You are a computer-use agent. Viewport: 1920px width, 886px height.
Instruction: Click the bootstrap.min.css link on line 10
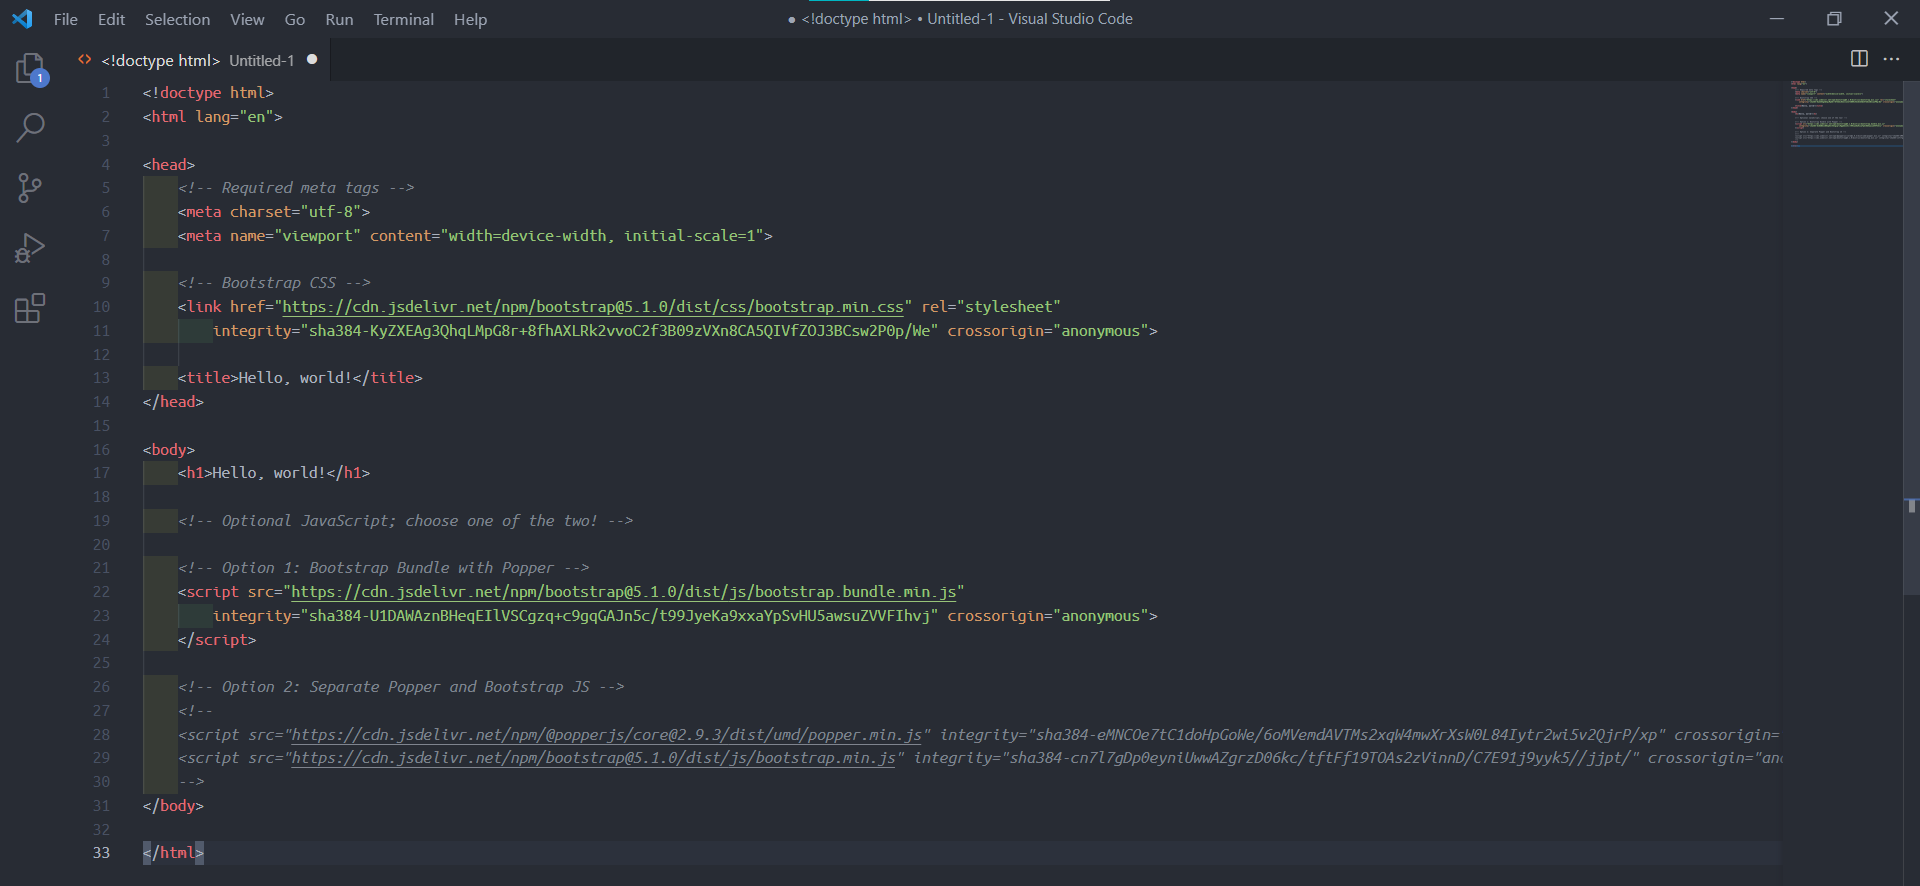[592, 307]
